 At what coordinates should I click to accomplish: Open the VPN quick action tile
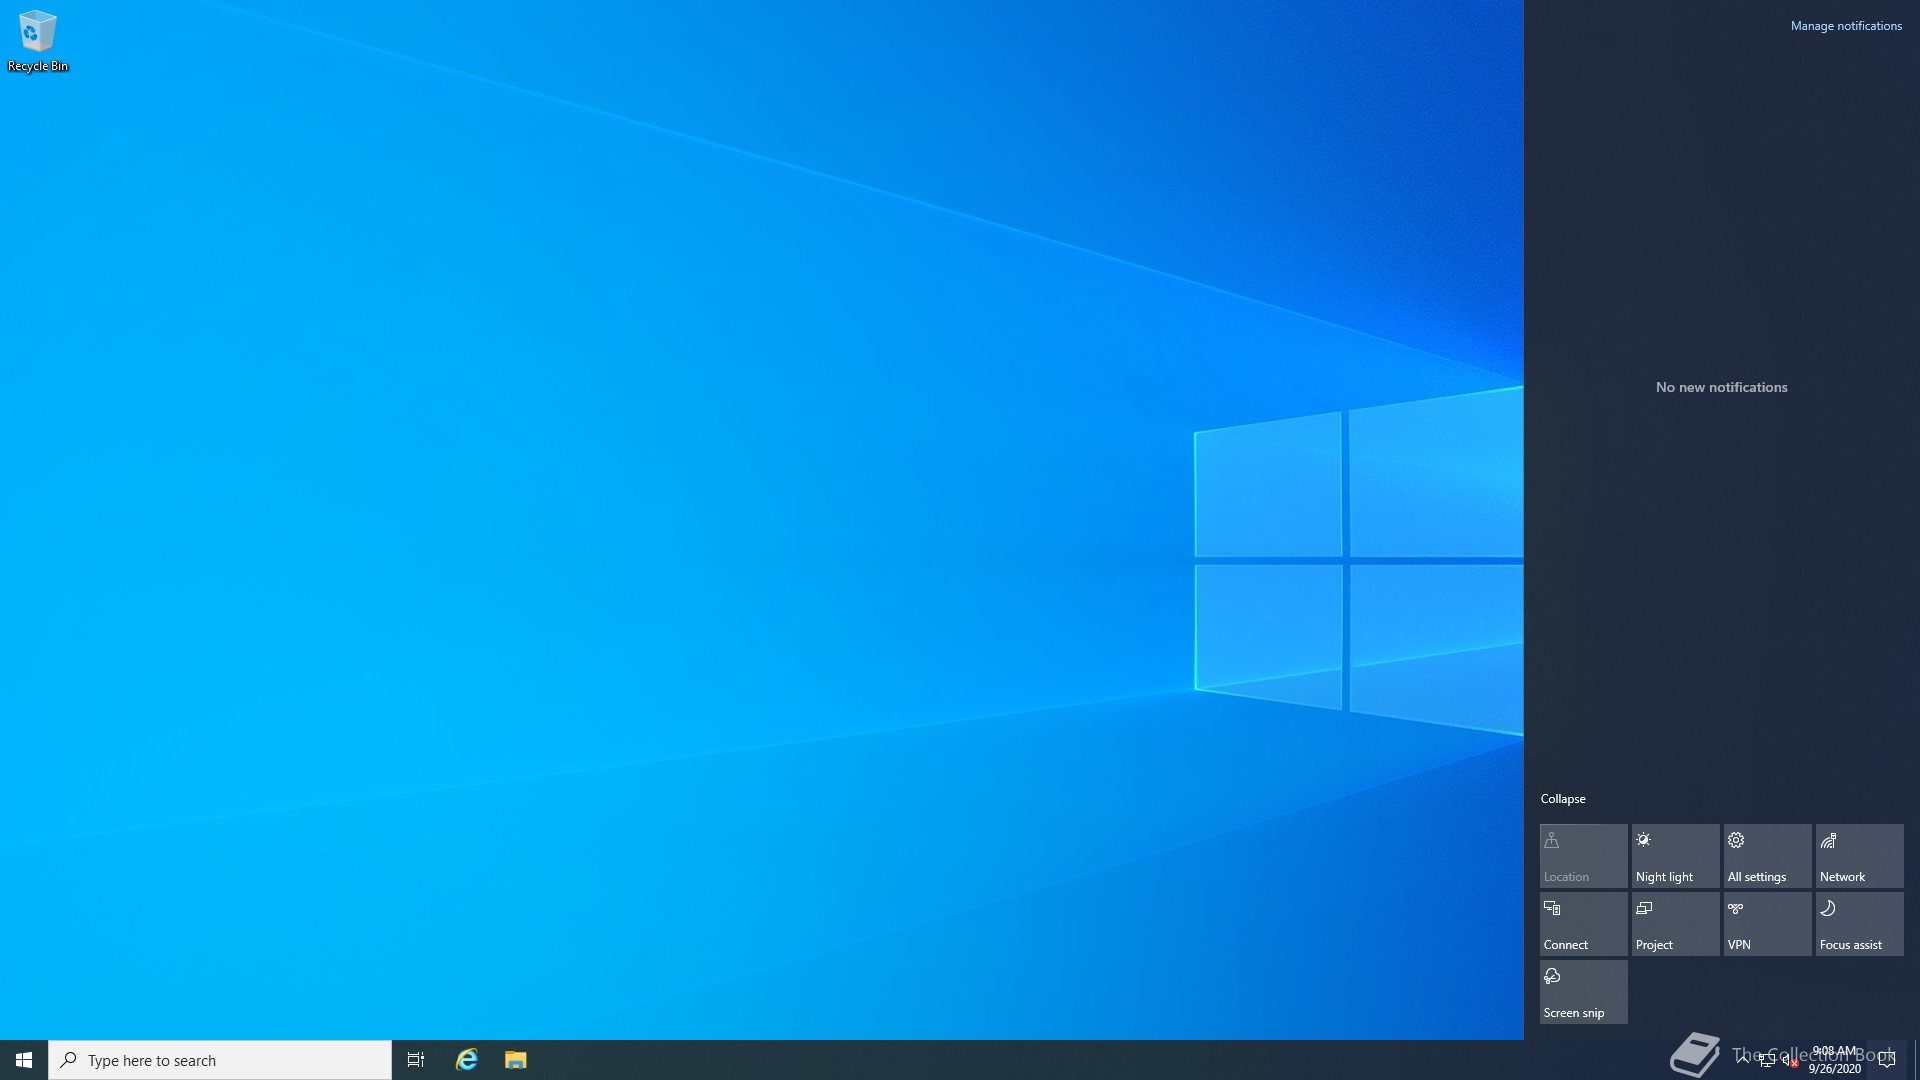[1768, 924]
